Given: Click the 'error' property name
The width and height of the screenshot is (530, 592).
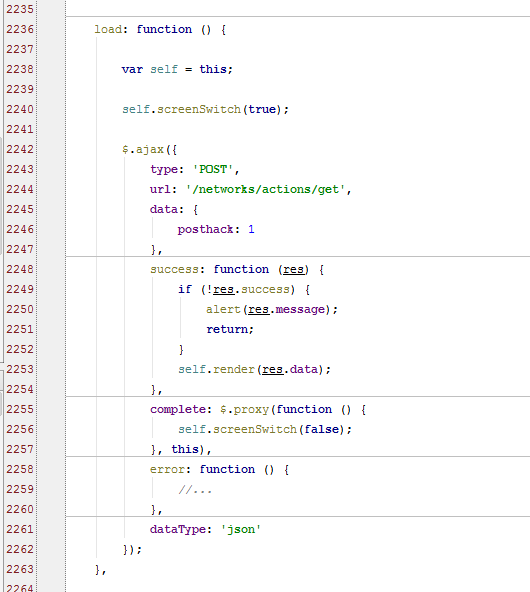Looking at the screenshot, I should pyautogui.click(x=167, y=470).
